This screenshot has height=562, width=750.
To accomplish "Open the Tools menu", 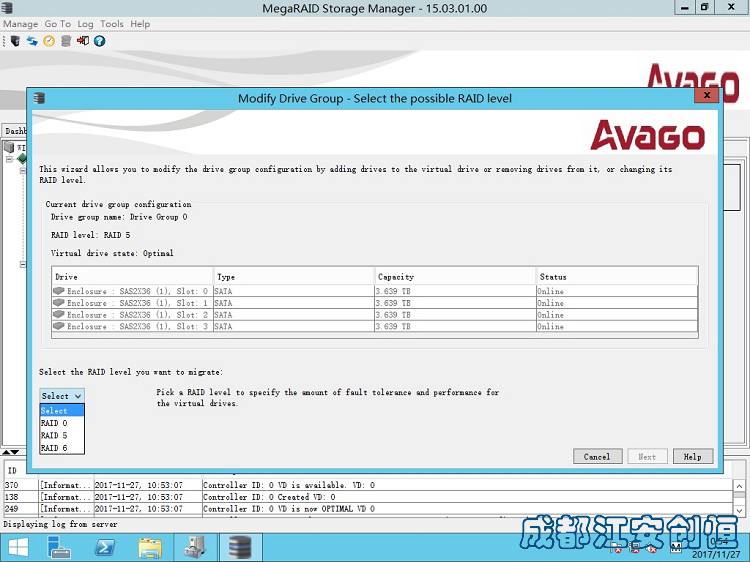I will pyautogui.click(x=111, y=24).
